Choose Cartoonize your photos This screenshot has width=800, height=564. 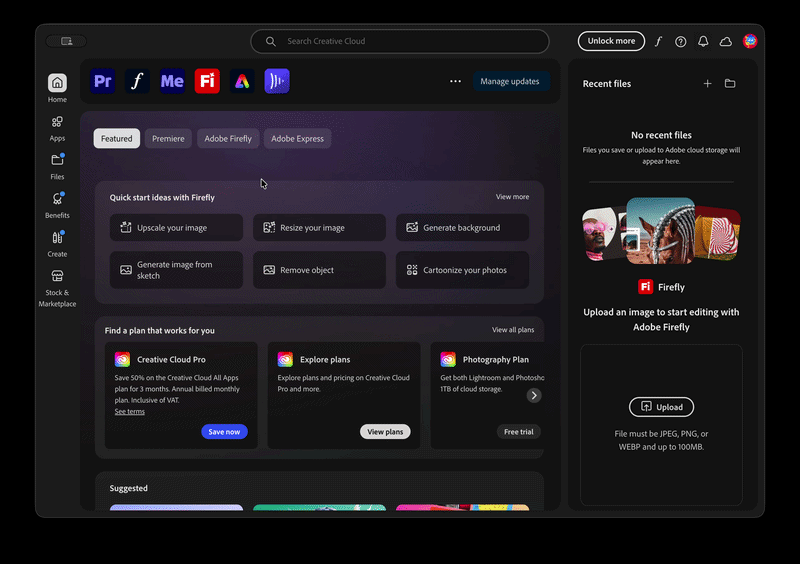(462, 270)
